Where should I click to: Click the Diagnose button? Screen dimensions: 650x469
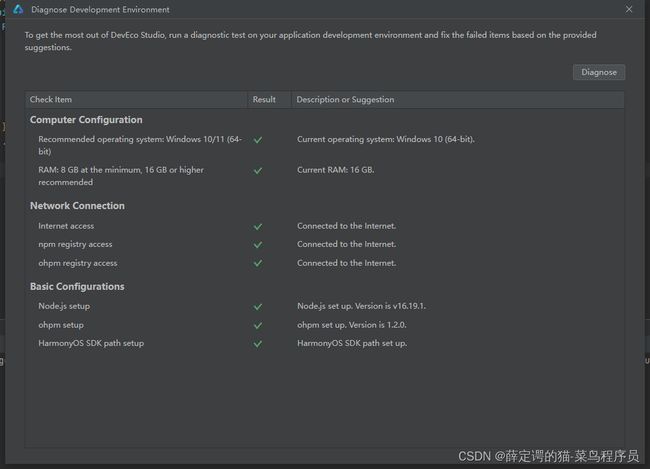pos(599,72)
